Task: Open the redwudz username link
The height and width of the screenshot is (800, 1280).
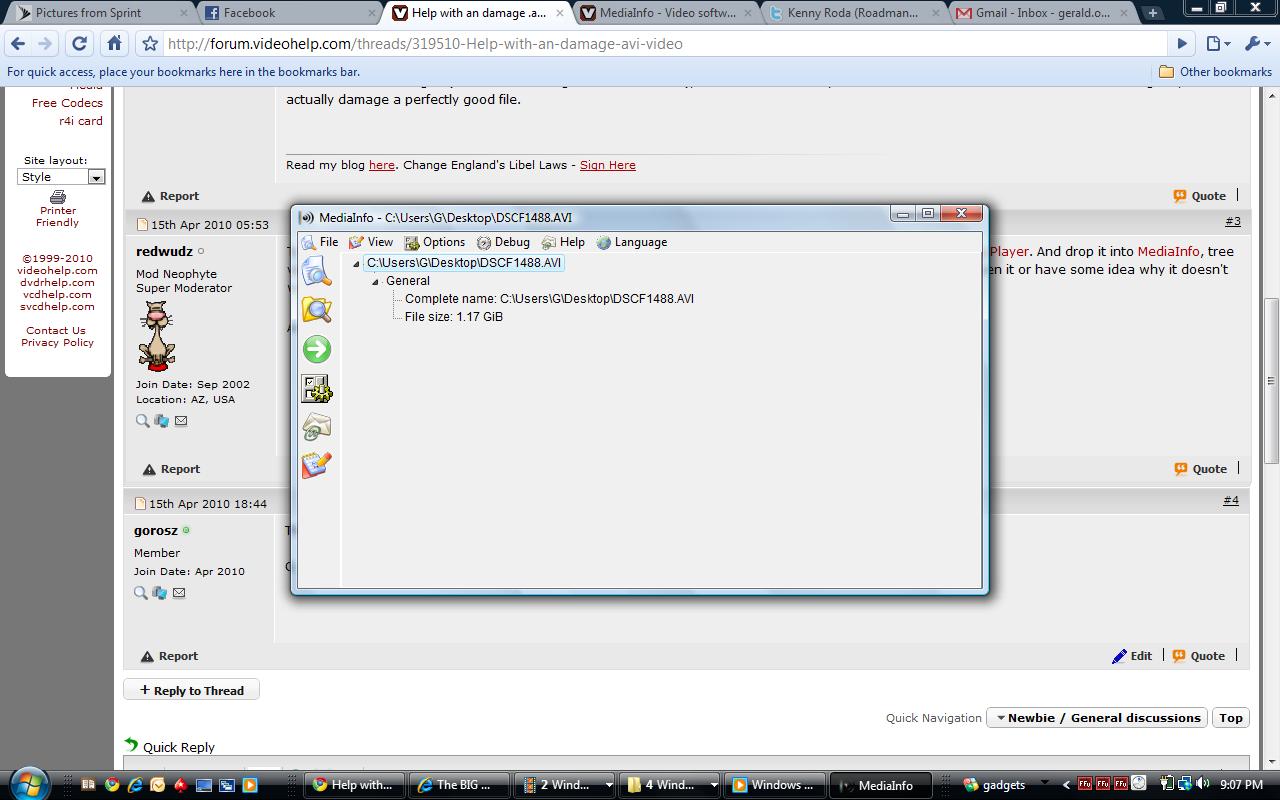Action: (164, 251)
